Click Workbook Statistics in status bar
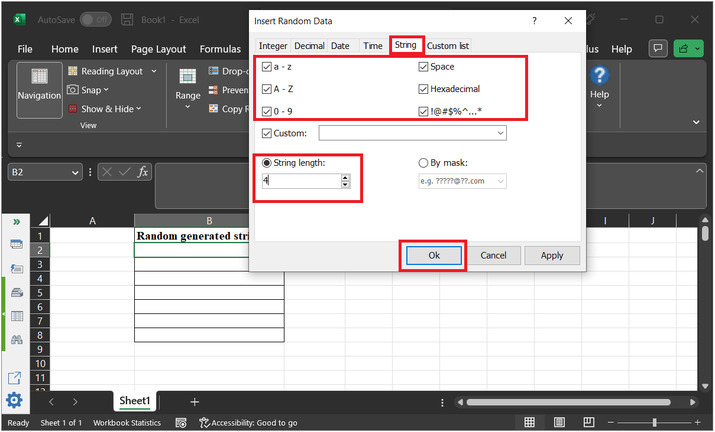The image size is (715, 432). (127, 423)
